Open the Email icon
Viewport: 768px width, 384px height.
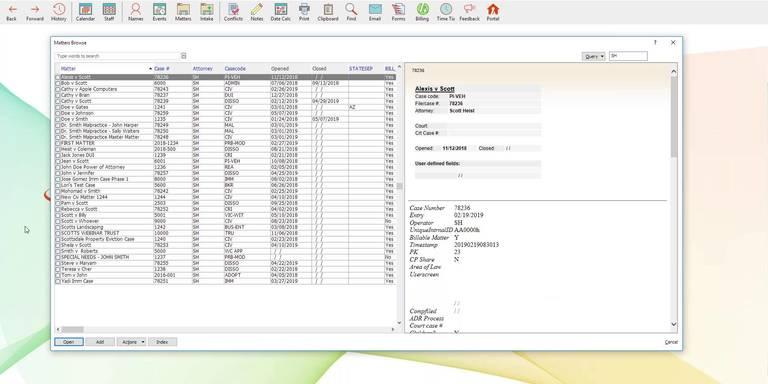[375, 12]
